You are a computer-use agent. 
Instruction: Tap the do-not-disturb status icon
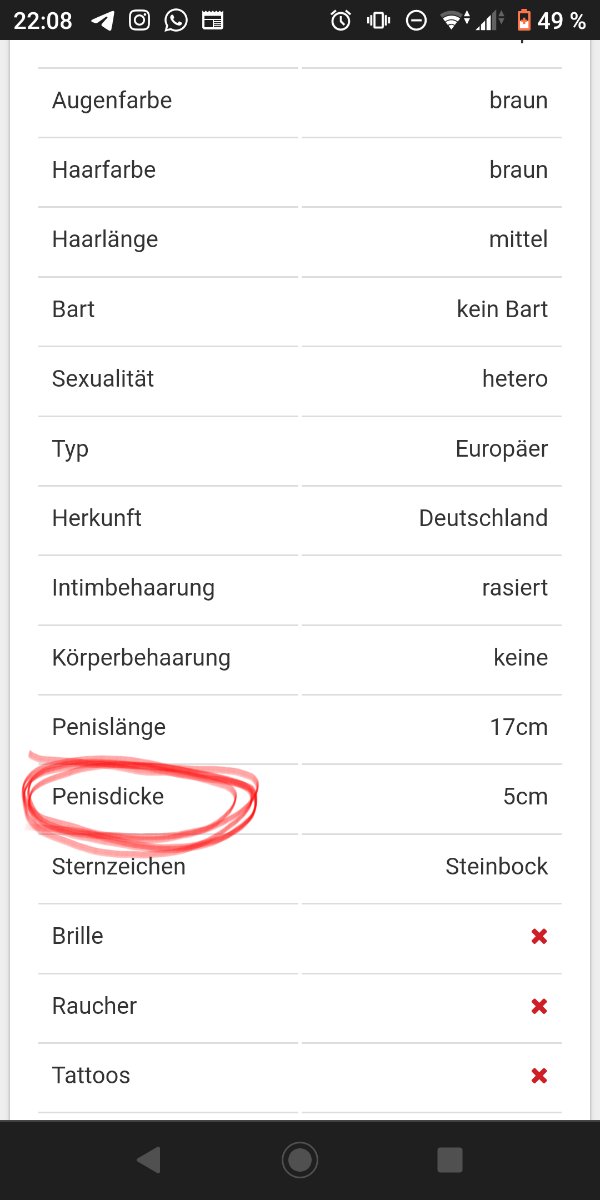tap(415, 20)
